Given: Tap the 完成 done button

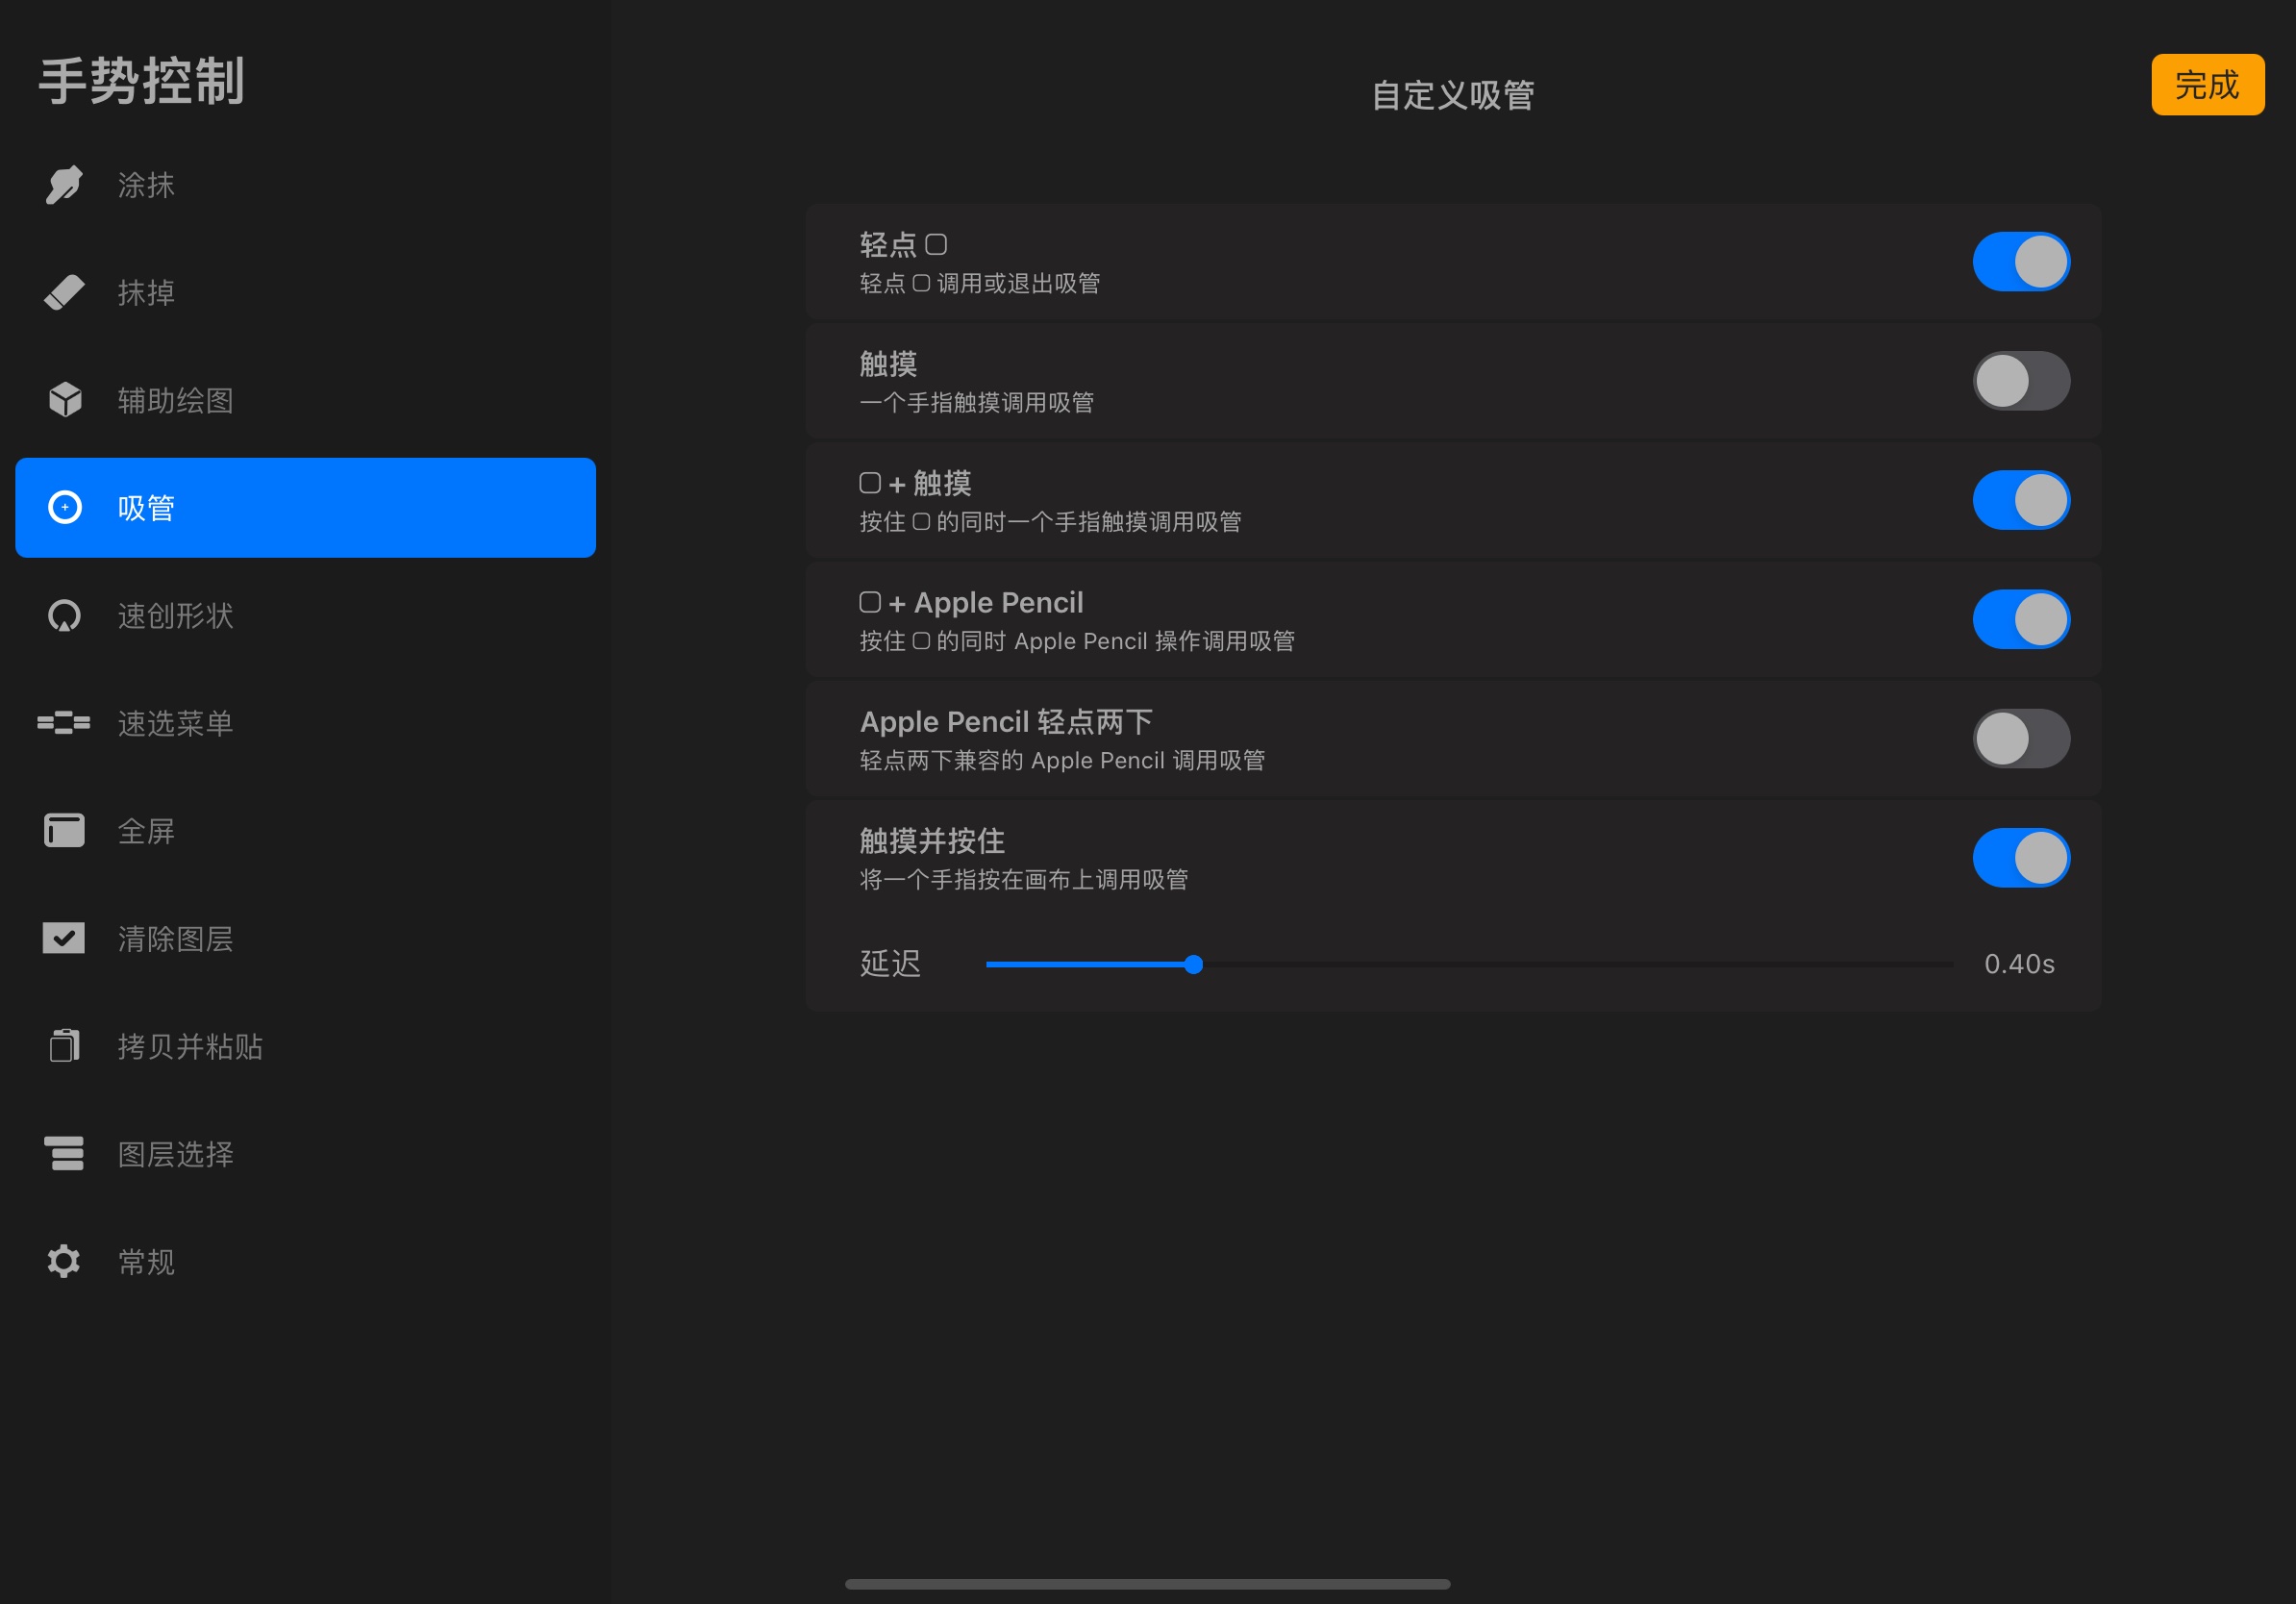Looking at the screenshot, I should [2207, 85].
